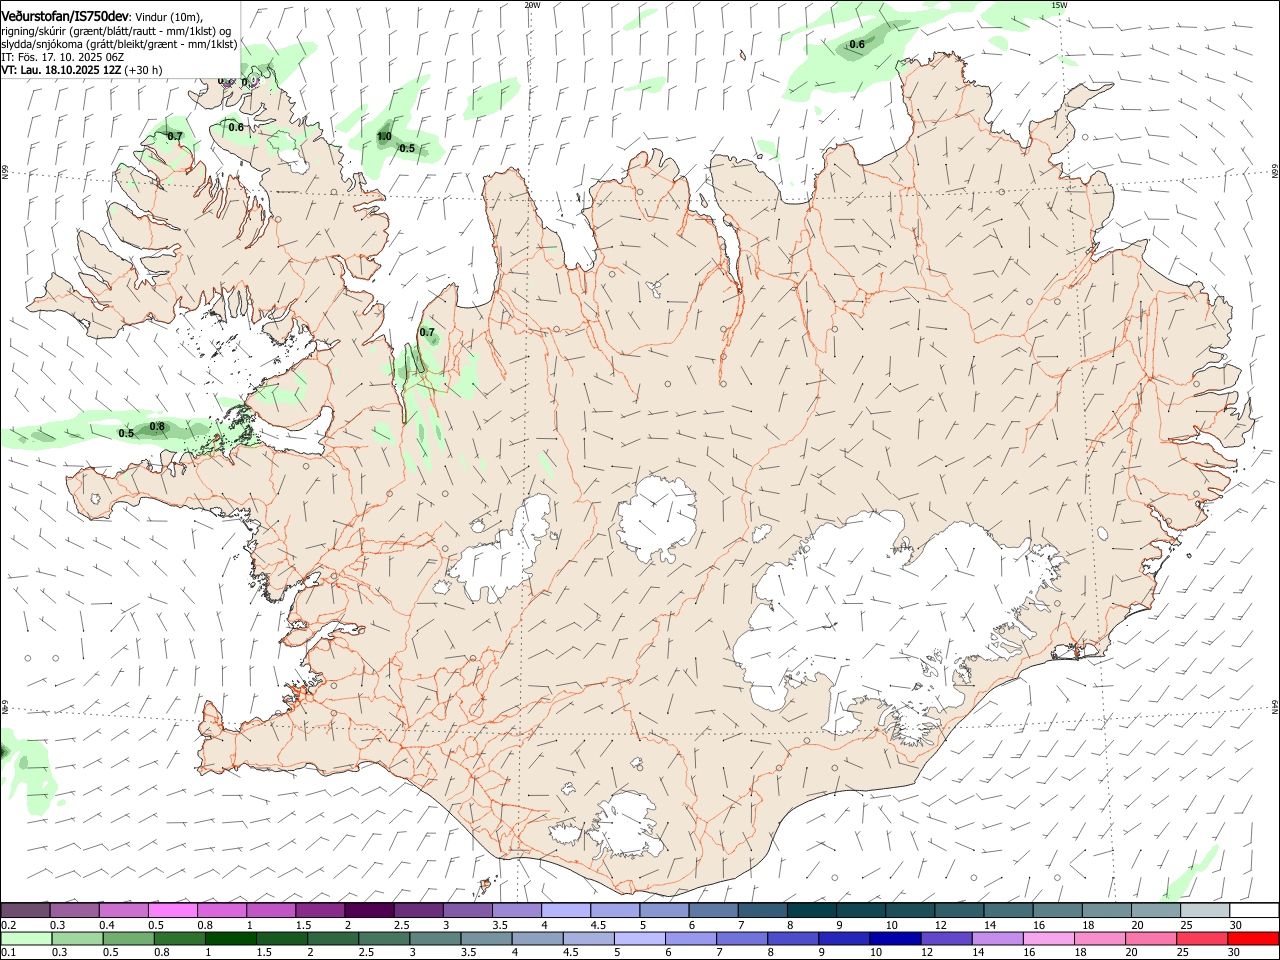
Task: Click the lilac rain swatch between 14 and 16
Action: coord(996,938)
